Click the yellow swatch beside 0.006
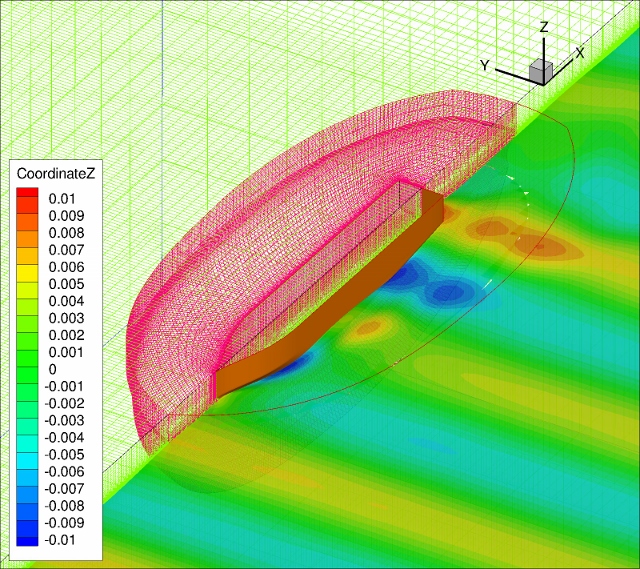The image size is (640, 569). point(27,266)
